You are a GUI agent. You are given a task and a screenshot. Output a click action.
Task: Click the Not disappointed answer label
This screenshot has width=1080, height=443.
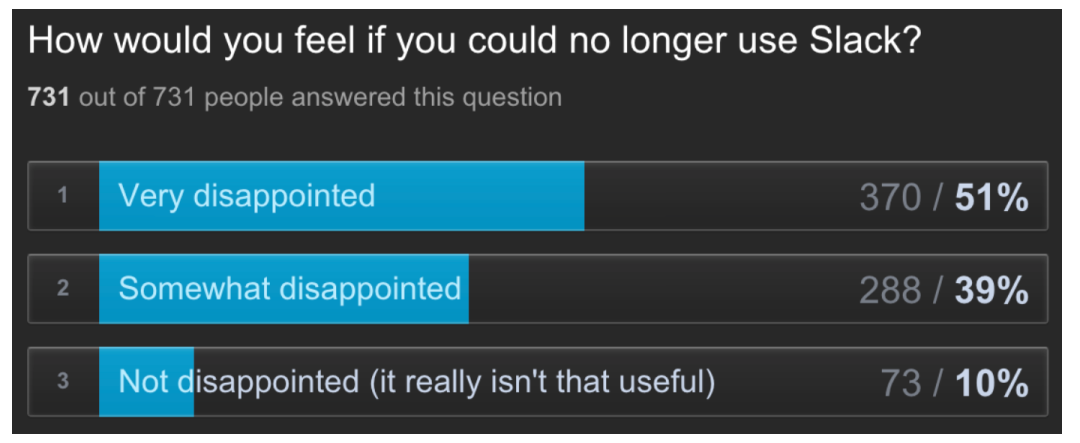[x=417, y=382]
